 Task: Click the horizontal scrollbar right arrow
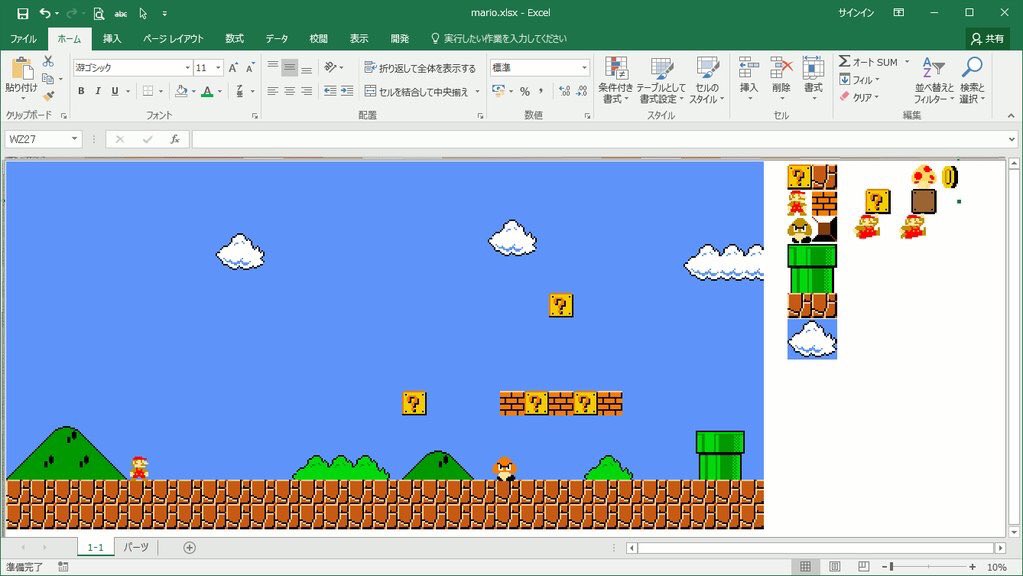point(1000,548)
